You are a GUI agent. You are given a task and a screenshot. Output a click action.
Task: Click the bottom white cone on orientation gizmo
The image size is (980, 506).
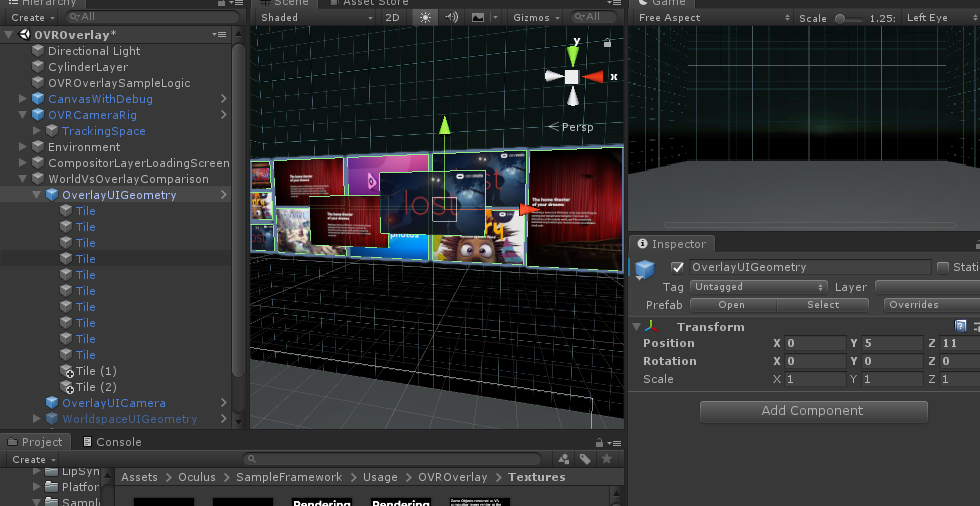(572, 97)
